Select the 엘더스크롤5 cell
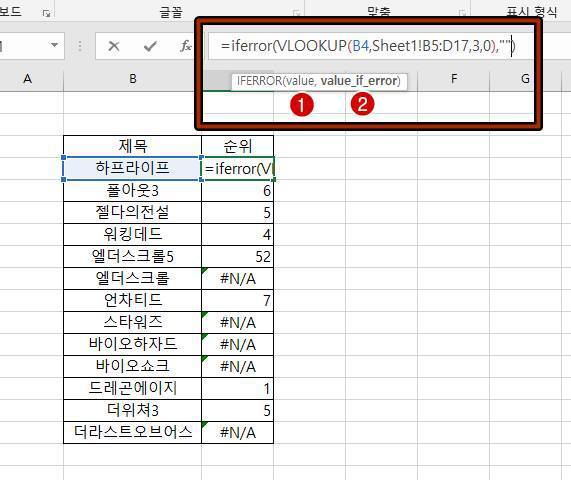 point(133,256)
